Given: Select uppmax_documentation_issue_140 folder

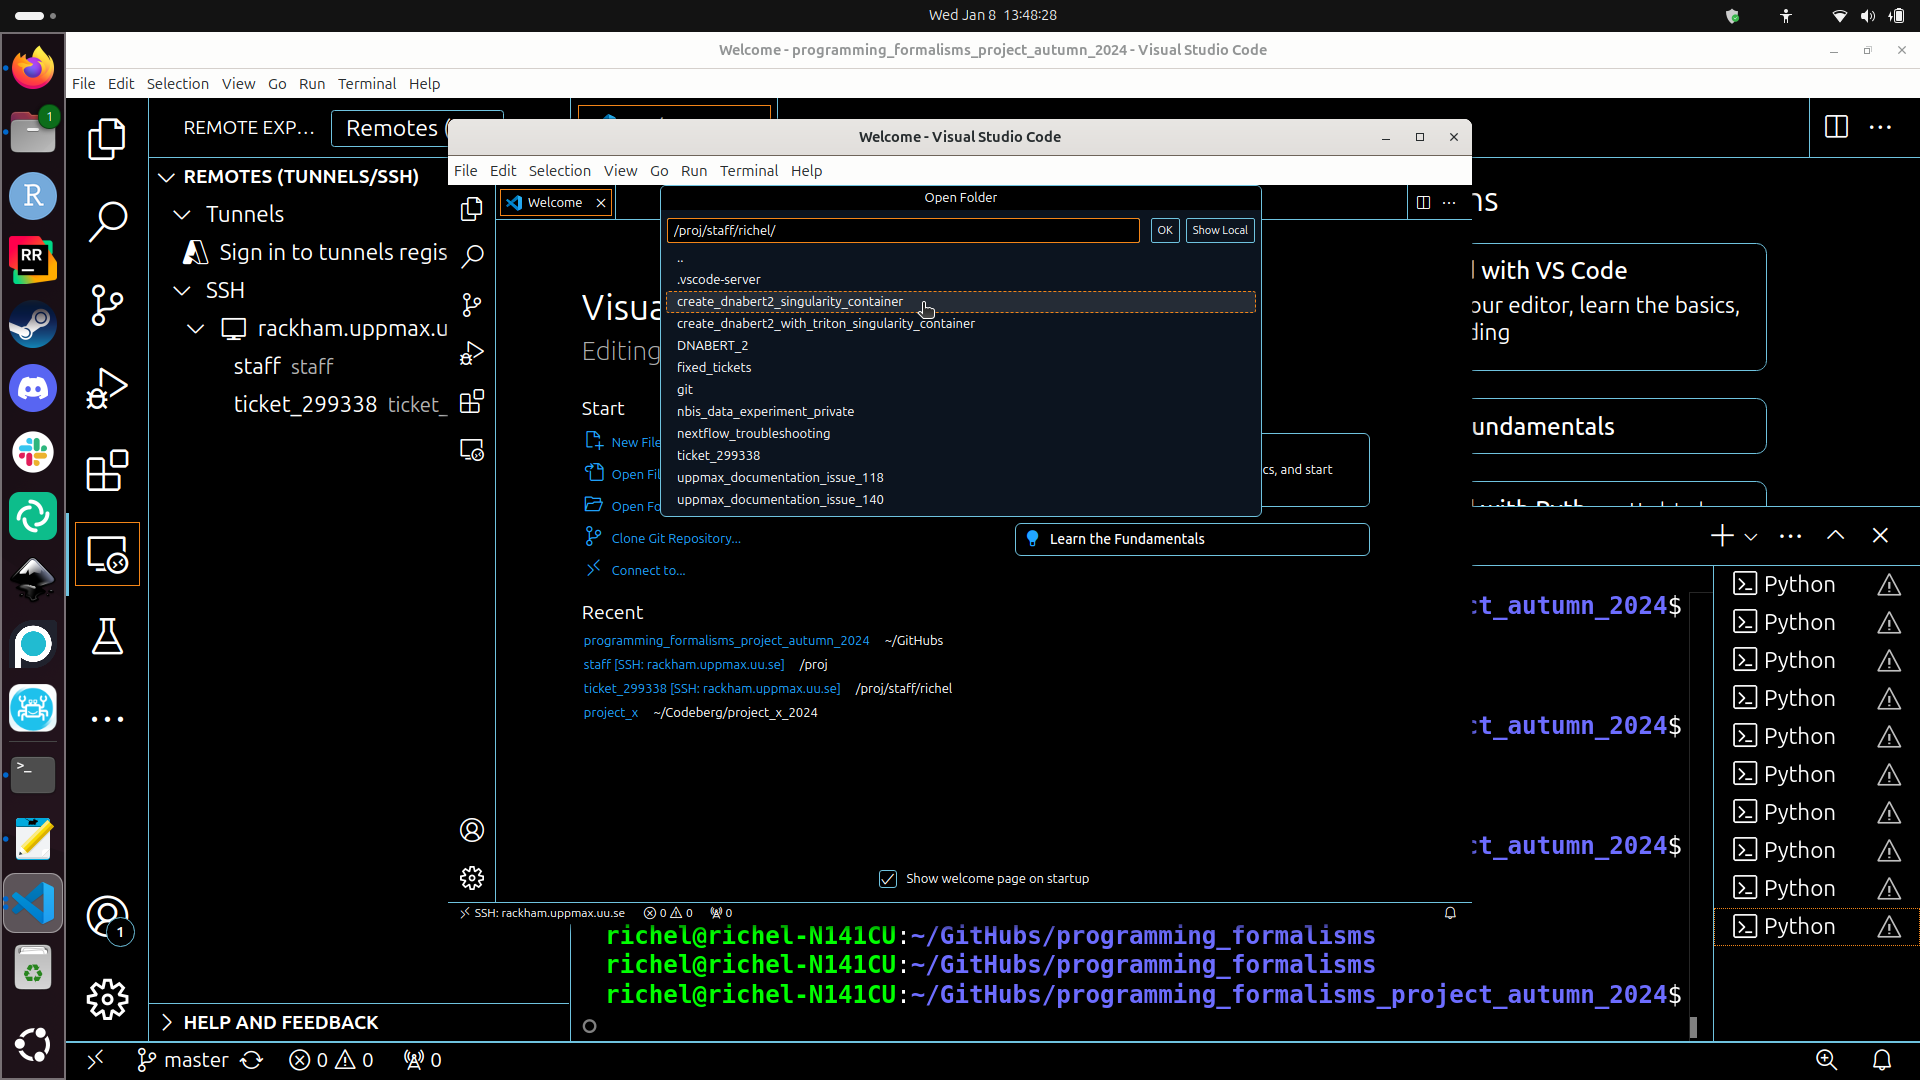Looking at the screenshot, I should [x=960, y=500].
